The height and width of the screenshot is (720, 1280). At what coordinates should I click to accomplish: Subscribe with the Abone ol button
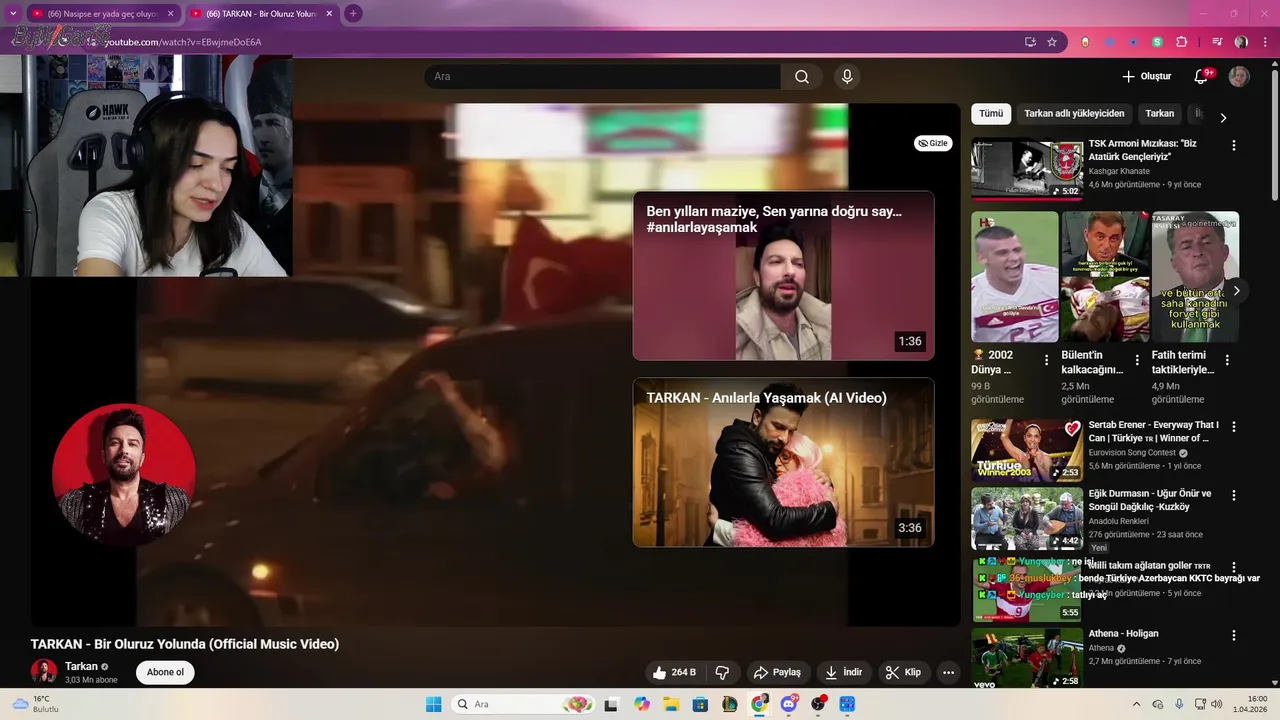(x=165, y=672)
